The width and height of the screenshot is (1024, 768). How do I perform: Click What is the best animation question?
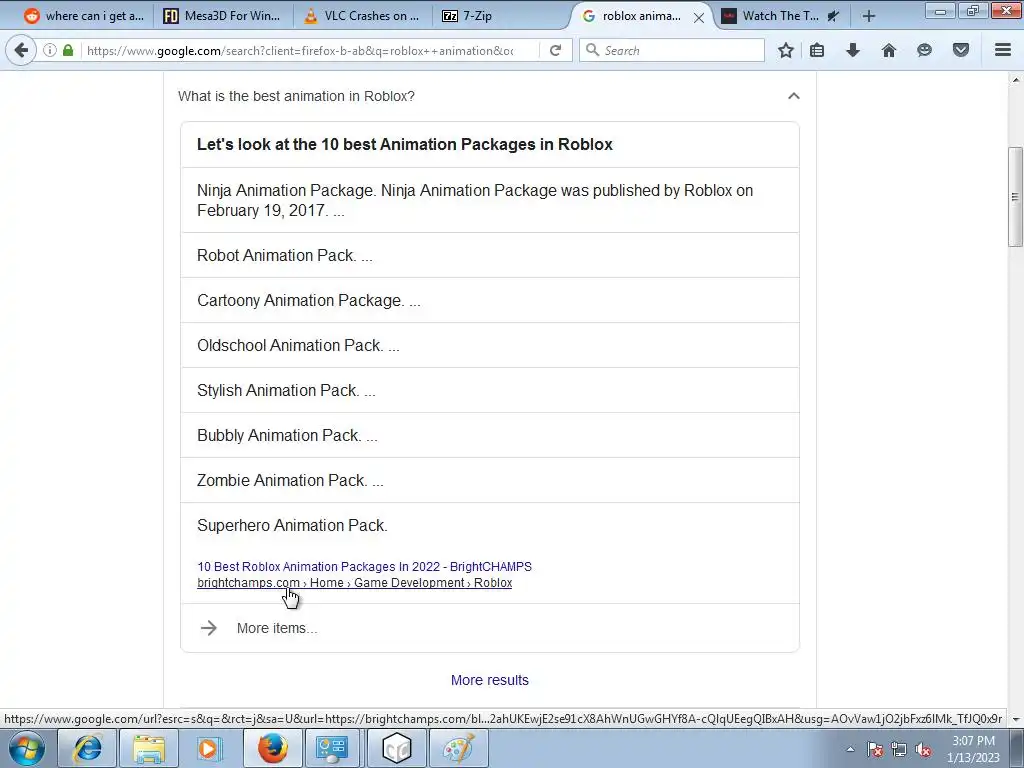pyautogui.click(x=296, y=96)
